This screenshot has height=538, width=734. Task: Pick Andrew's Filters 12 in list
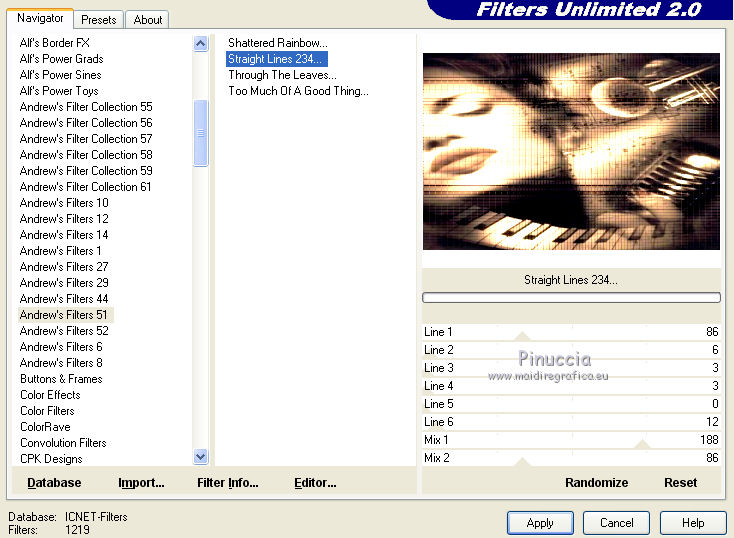tap(64, 219)
